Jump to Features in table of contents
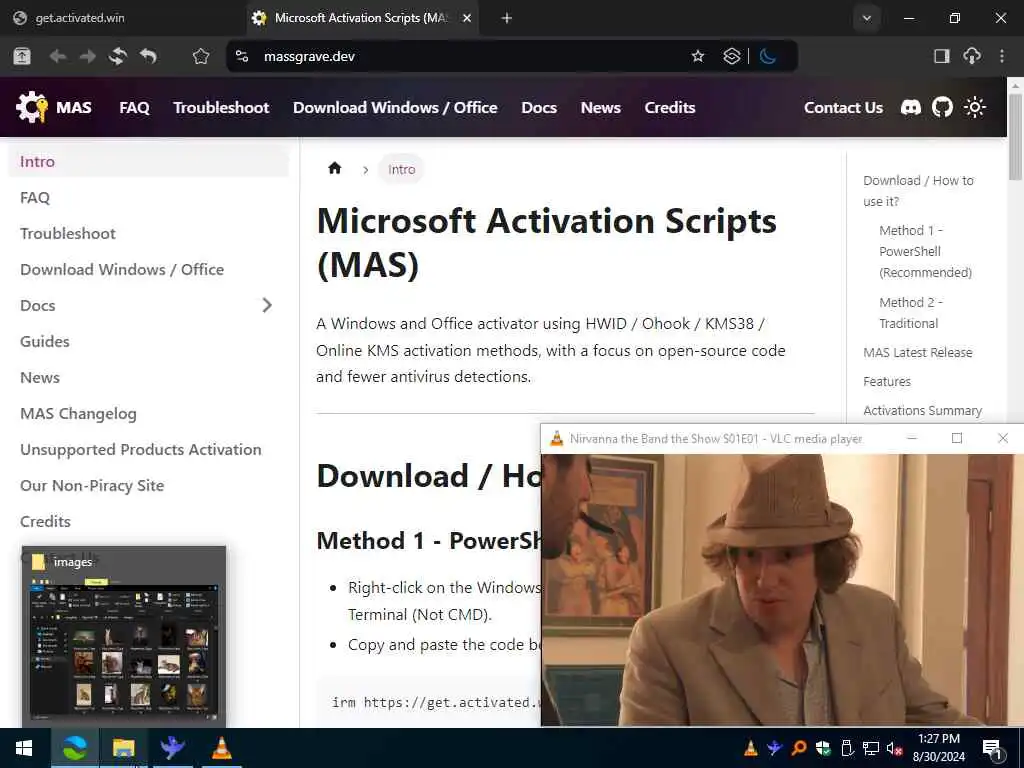The width and height of the screenshot is (1024, 768). tap(887, 381)
